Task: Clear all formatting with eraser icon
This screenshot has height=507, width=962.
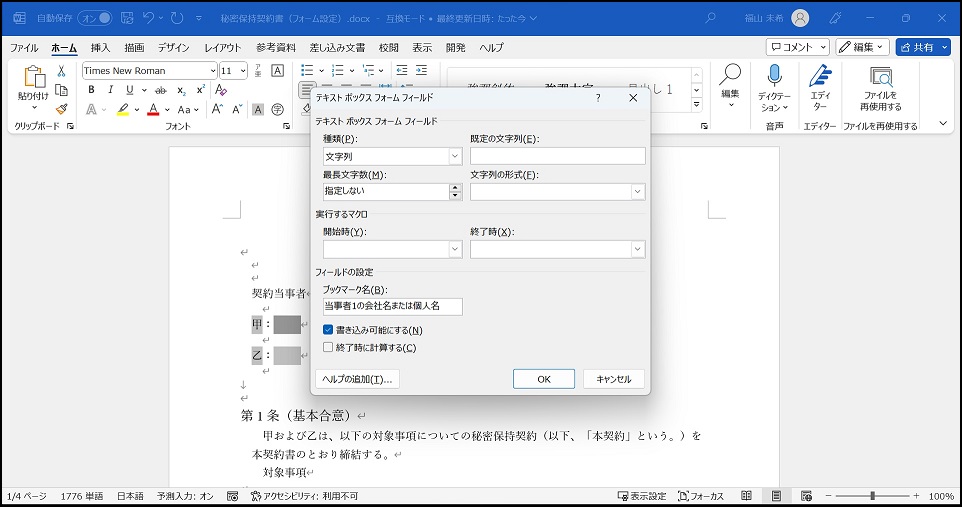Action: pos(221,90)
